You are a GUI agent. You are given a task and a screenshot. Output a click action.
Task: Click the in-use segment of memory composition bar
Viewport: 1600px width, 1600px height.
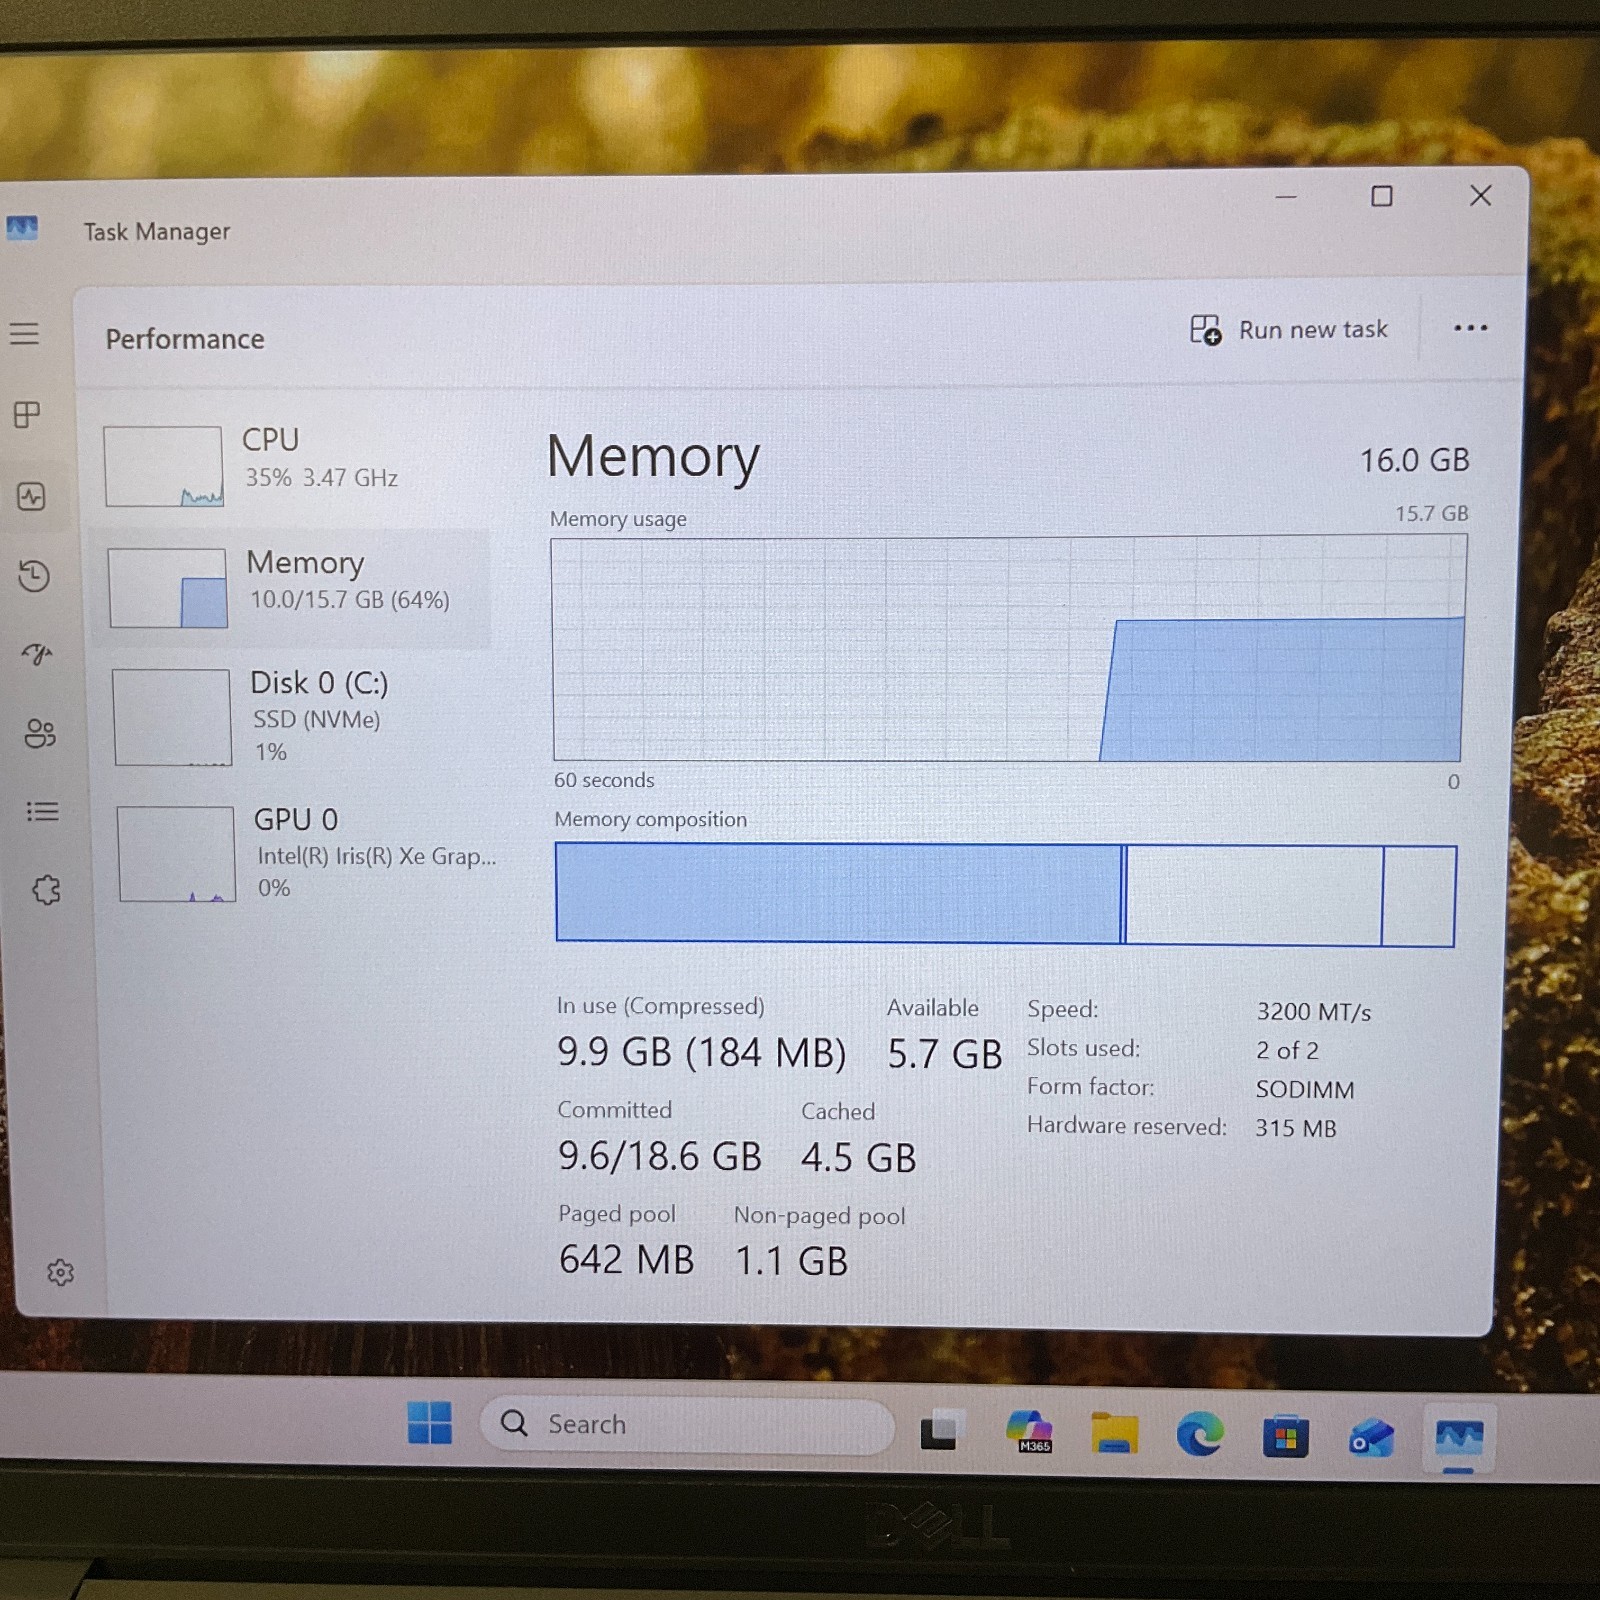[x=838, y=893]
